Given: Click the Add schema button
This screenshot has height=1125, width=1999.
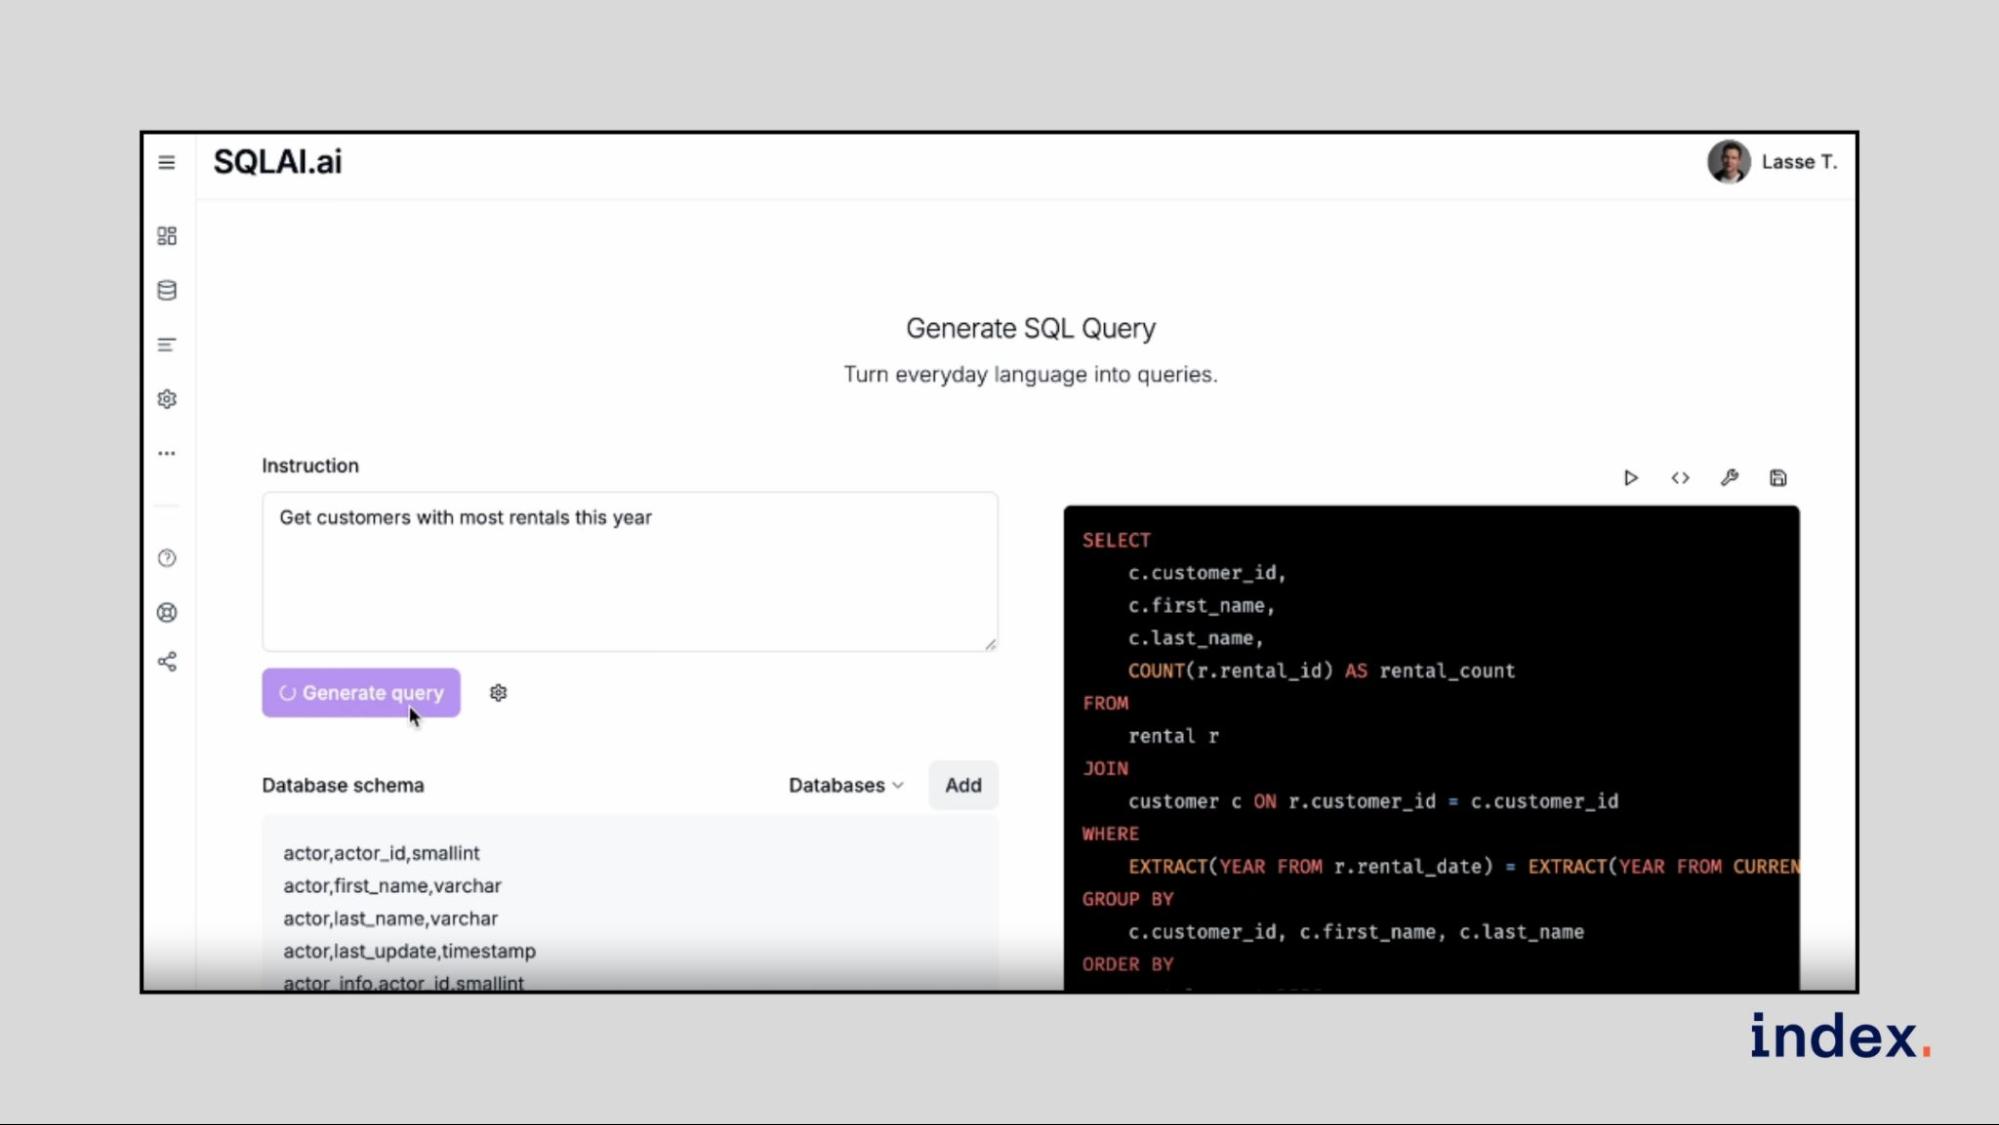Looking at the screenshot, I should [963, 785].
